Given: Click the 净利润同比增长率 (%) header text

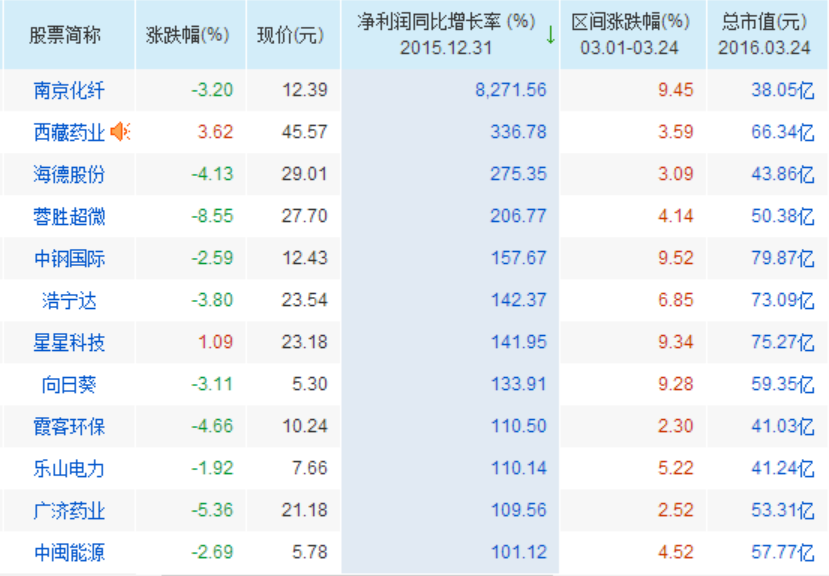Looking at the screenshot, I should pyautogui.click(x=446, y=22).
